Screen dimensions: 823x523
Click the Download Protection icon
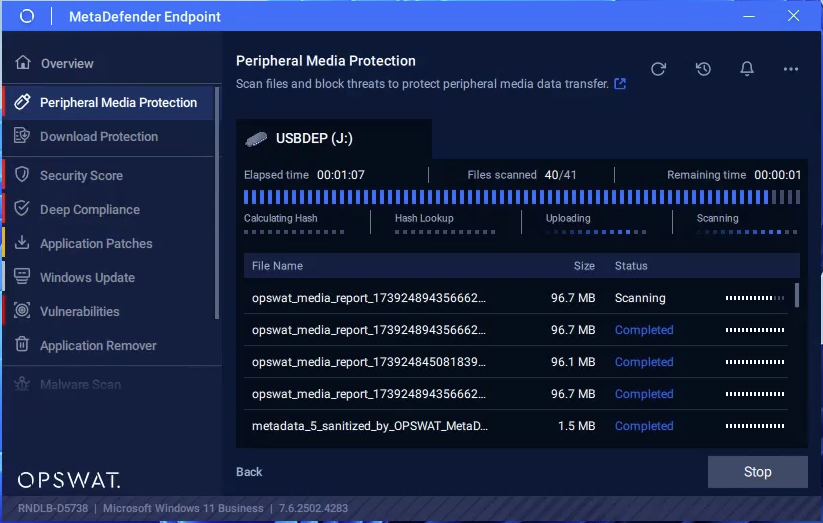point(22,136)
